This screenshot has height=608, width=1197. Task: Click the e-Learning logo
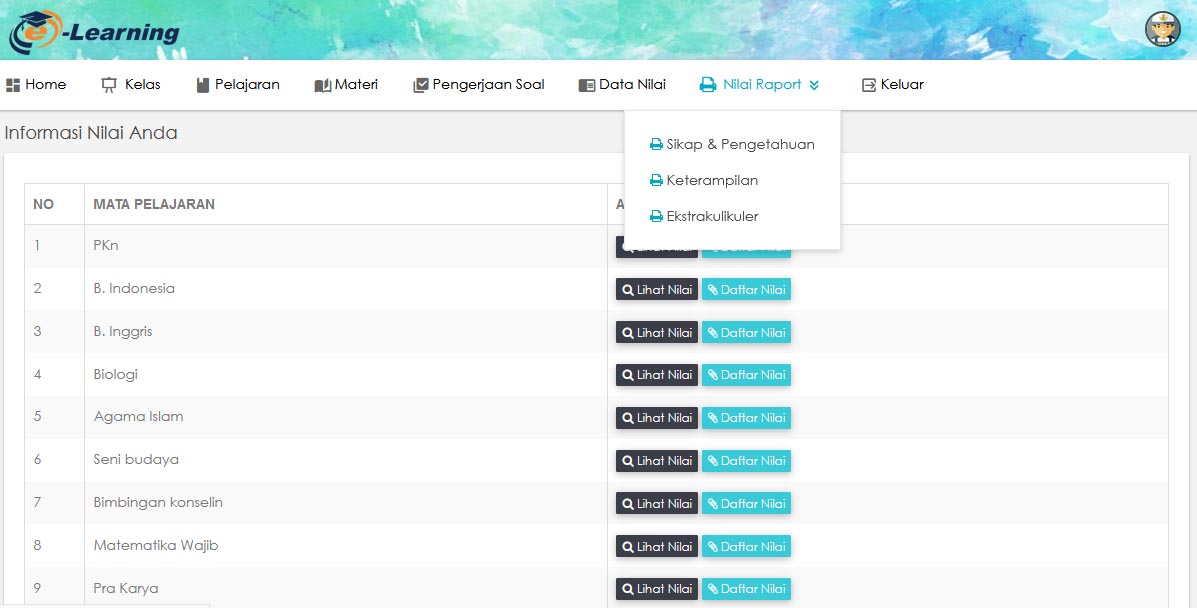[95, 32]
